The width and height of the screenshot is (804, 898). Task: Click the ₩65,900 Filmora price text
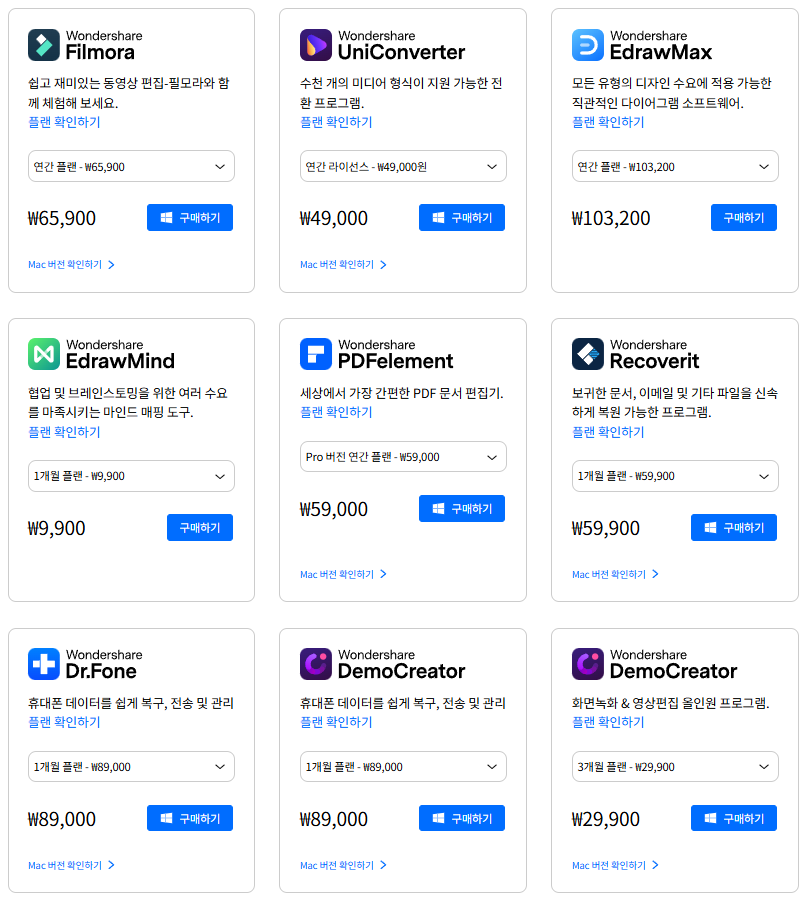coord(62,218)
